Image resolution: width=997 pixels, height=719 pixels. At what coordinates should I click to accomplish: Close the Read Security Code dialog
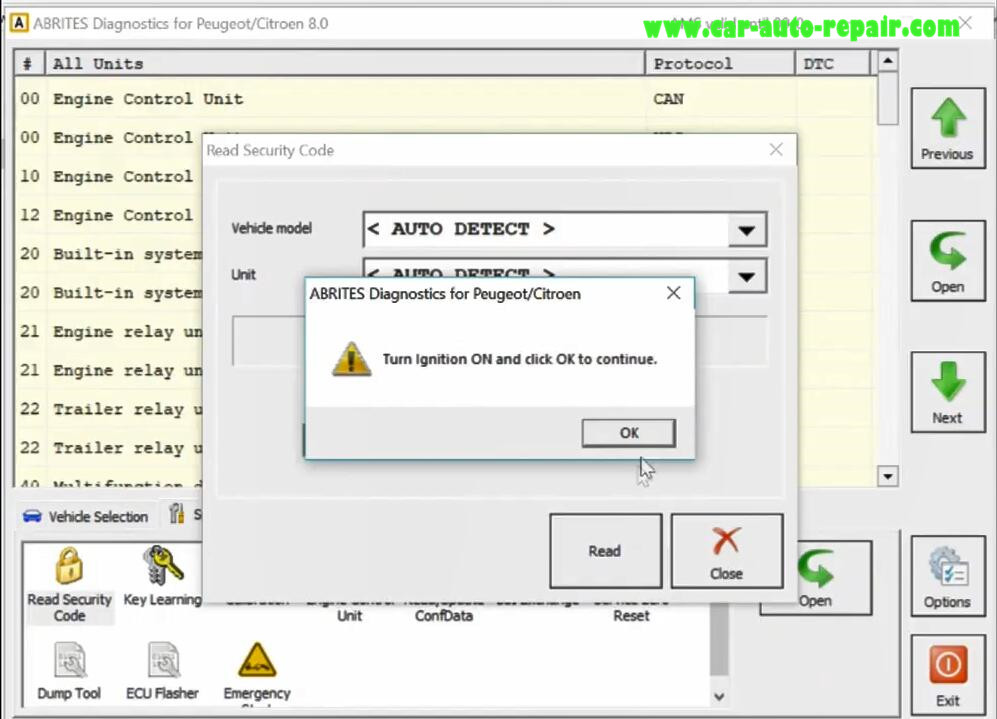pyautogui.click(x=776, y=150)
